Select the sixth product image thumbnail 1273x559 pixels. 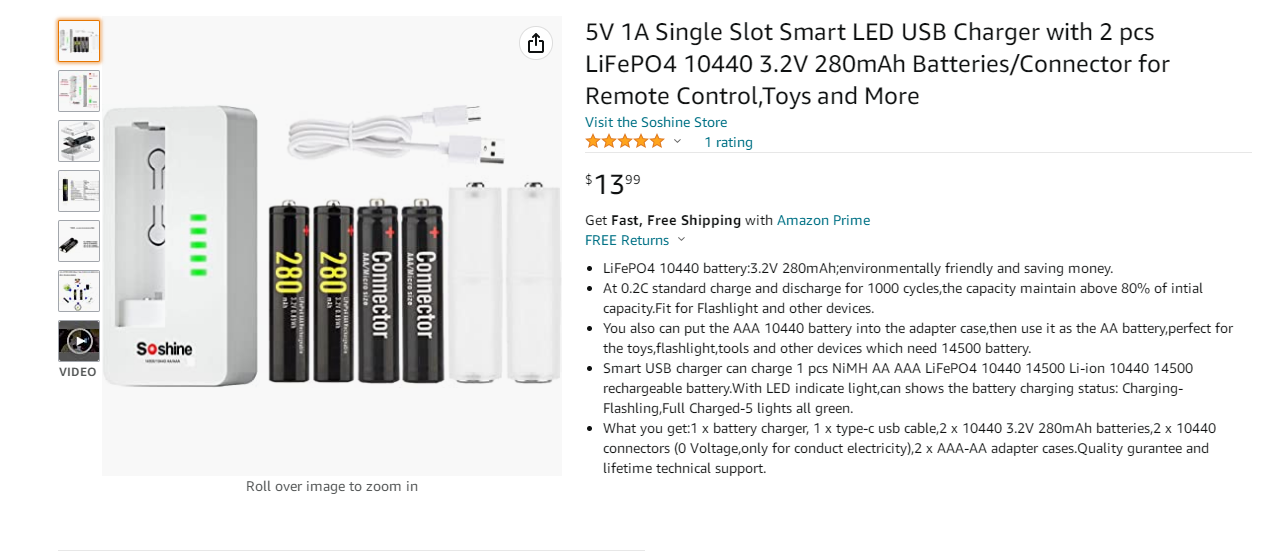(79, 291)
